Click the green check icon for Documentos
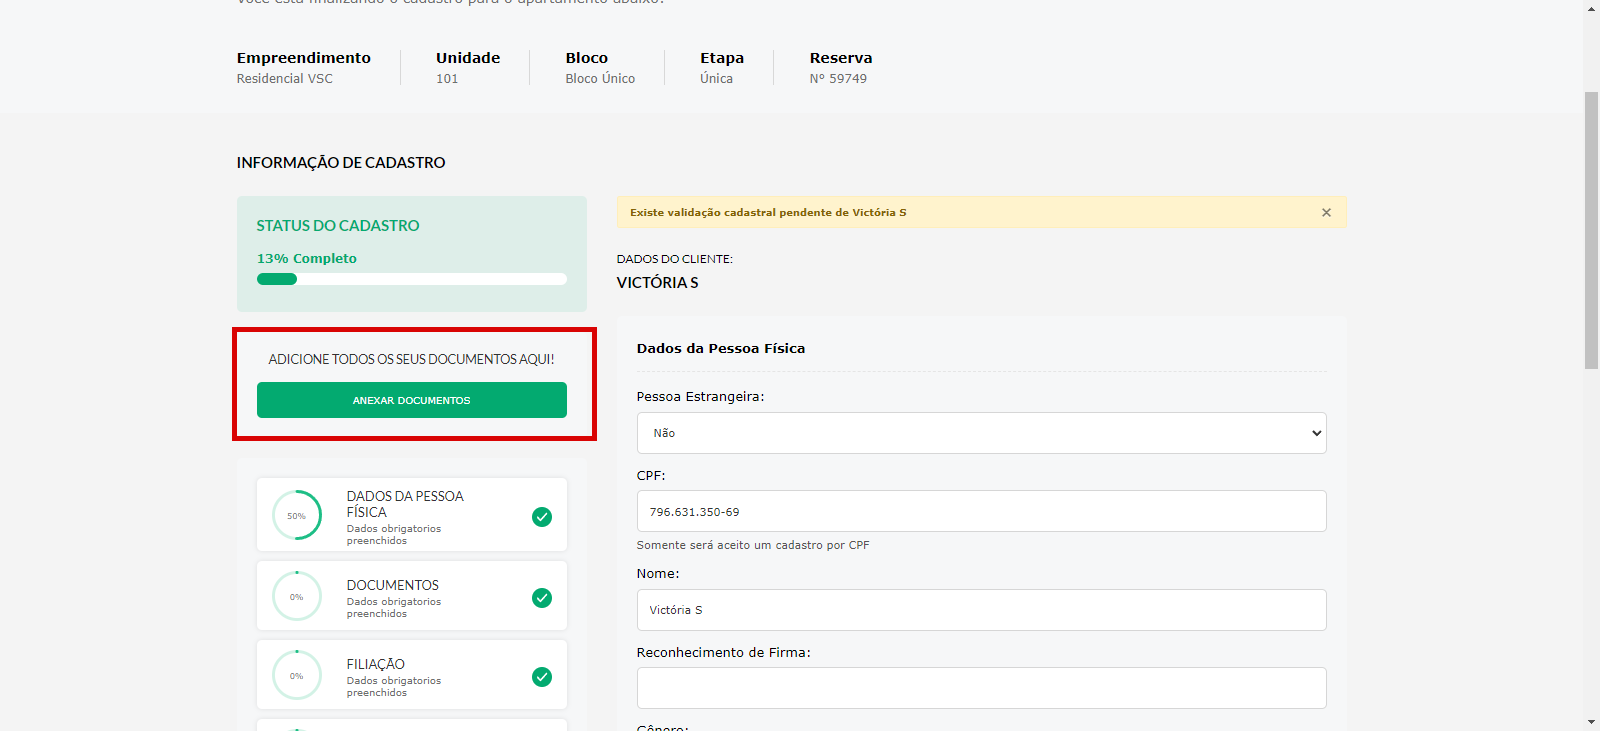Image resolution: width=1600 pixels, height=731 pixels. [x=542, y=598]
